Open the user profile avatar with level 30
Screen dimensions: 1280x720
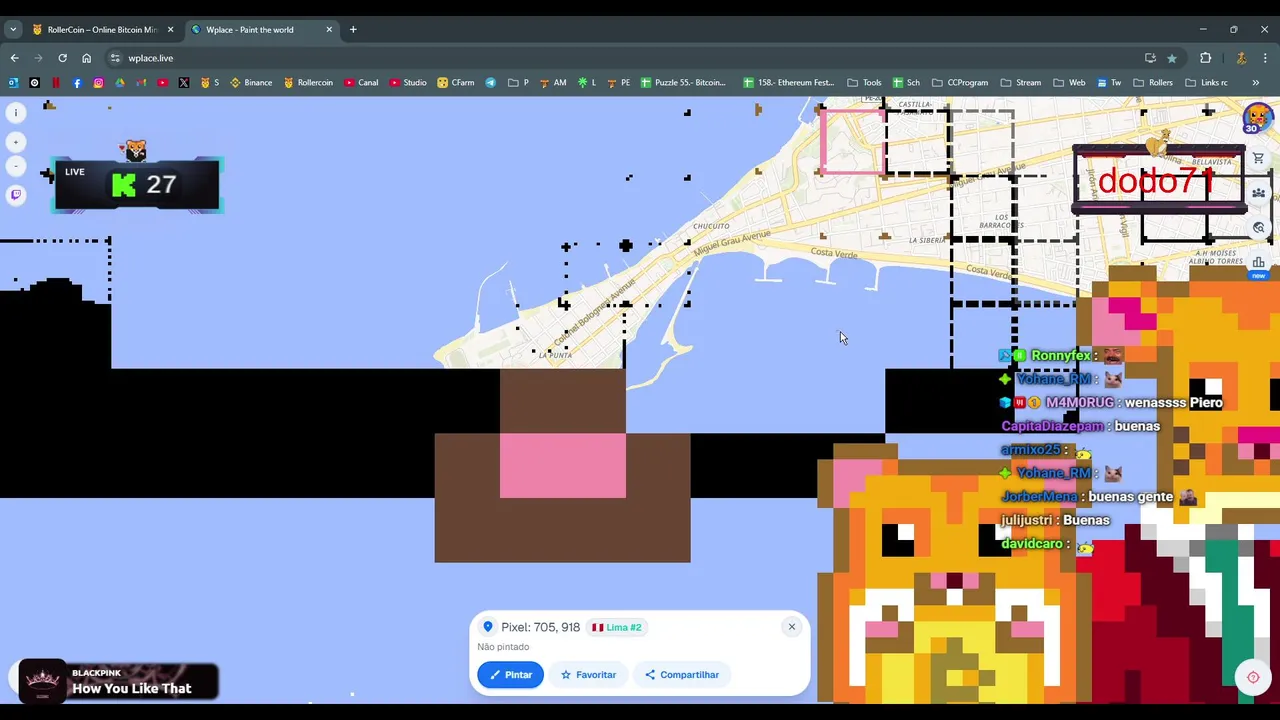1257,116
